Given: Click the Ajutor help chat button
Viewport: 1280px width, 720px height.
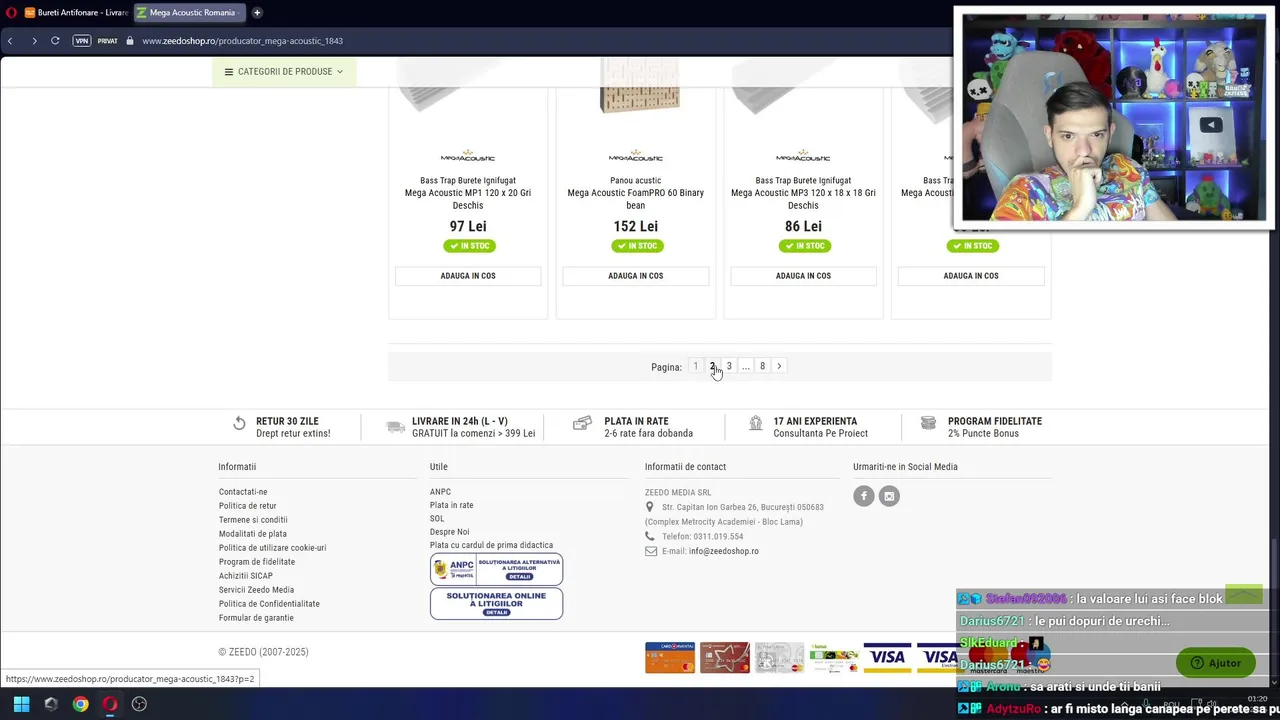Looking at the screenshot, I should tap(1216, 663).
